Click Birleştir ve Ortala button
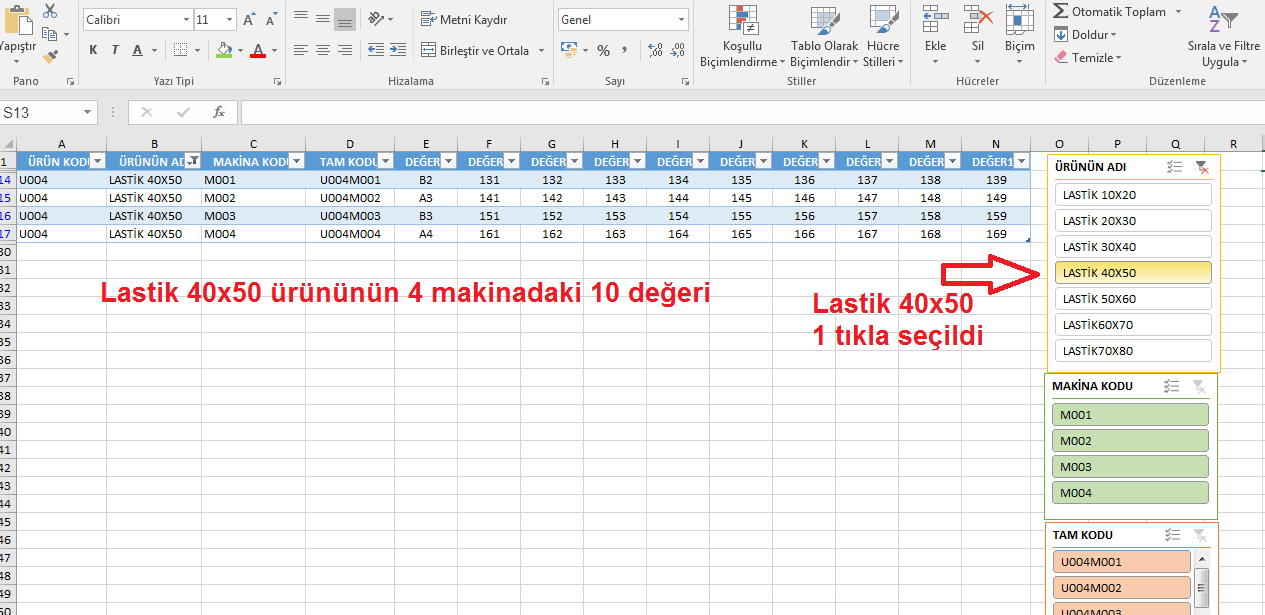This screenshot has width=1265, height=615. [476, 50]
